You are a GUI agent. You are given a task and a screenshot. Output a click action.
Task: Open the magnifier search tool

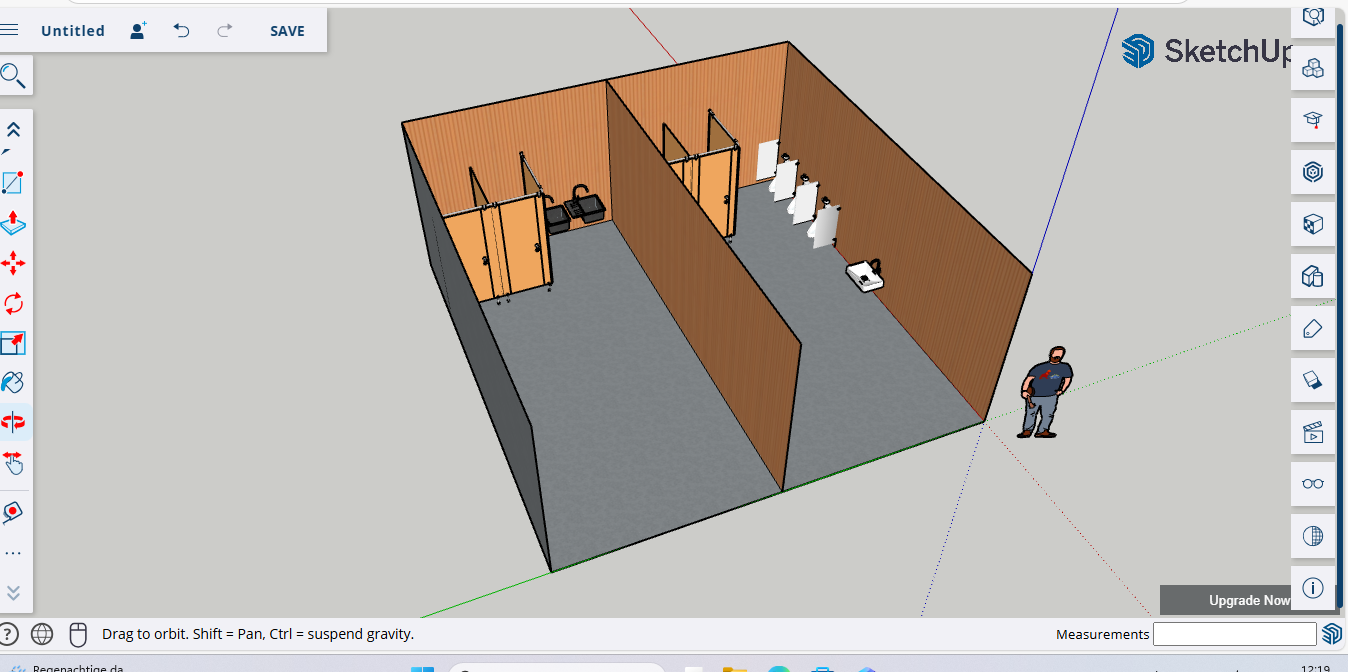13,75
